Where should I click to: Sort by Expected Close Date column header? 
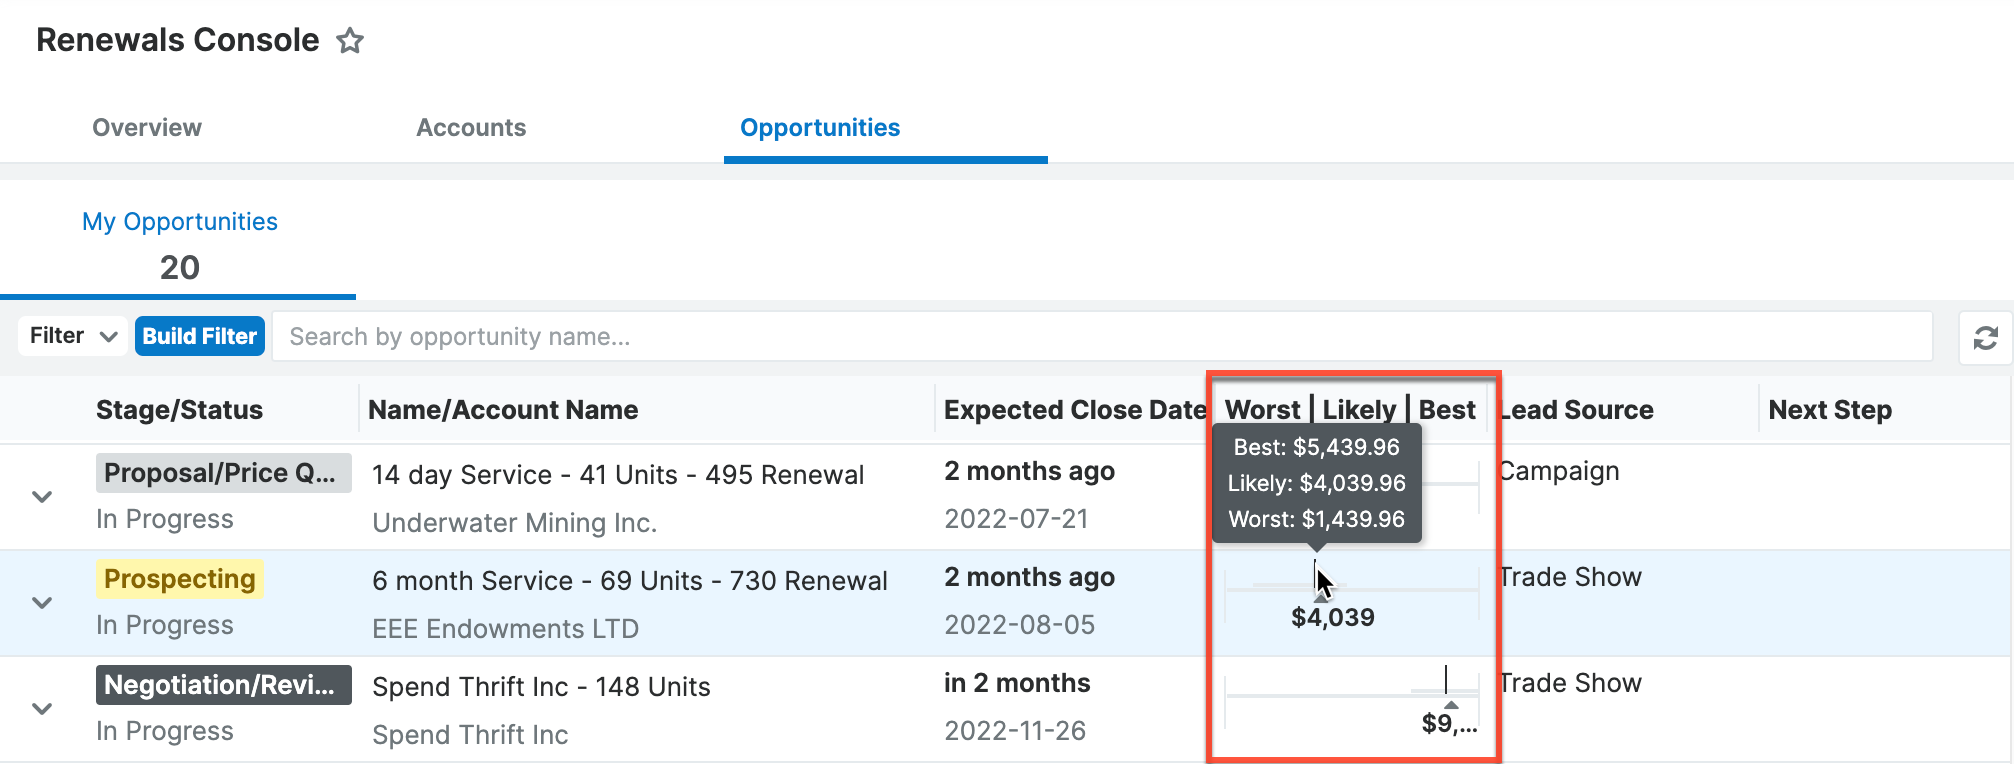coord(1075,410)
